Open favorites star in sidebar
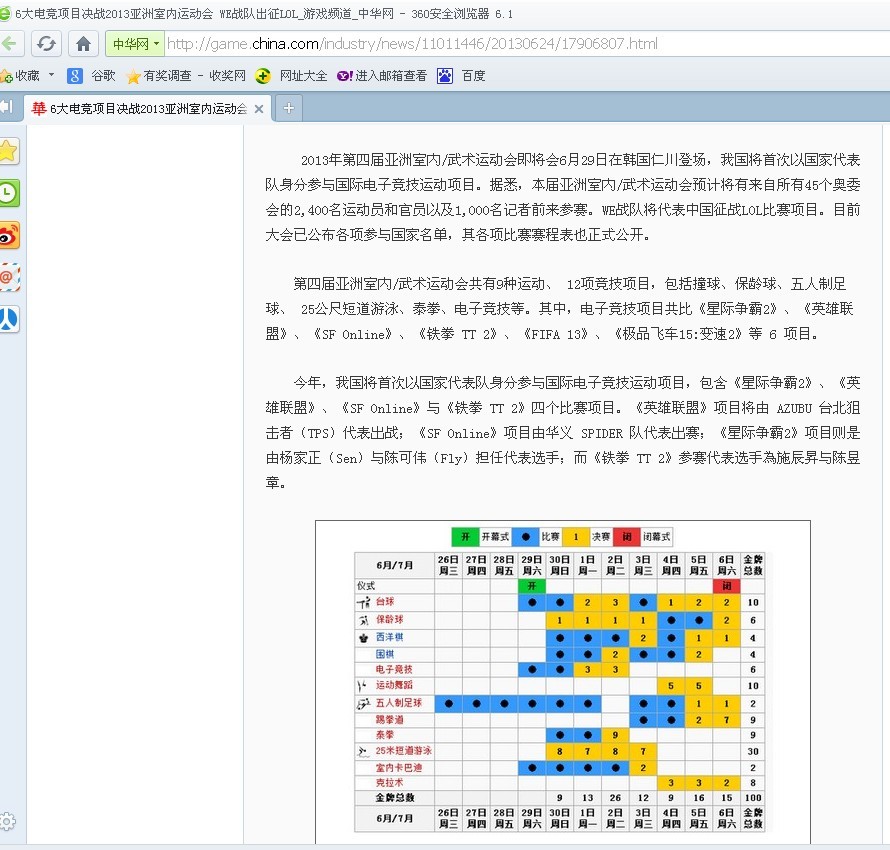 (9, 152)
